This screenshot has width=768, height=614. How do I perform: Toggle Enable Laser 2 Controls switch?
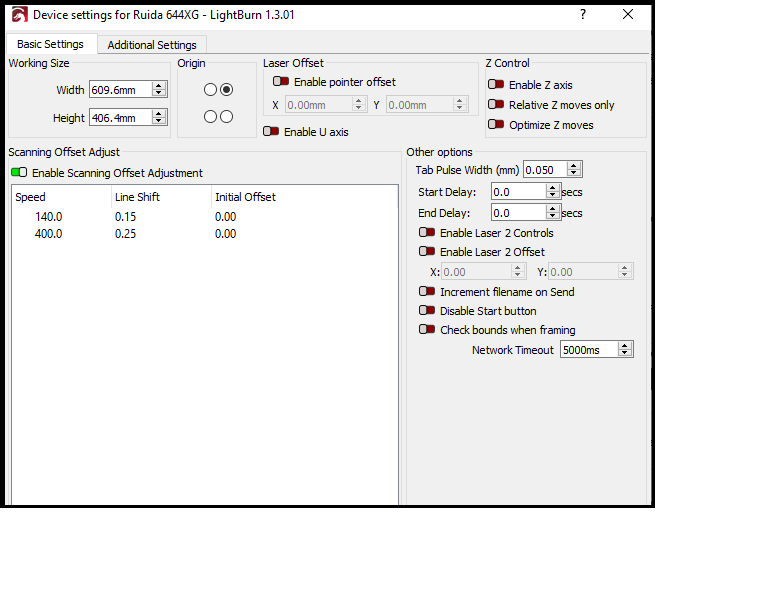pyautogui.click(x=427, y=232)
